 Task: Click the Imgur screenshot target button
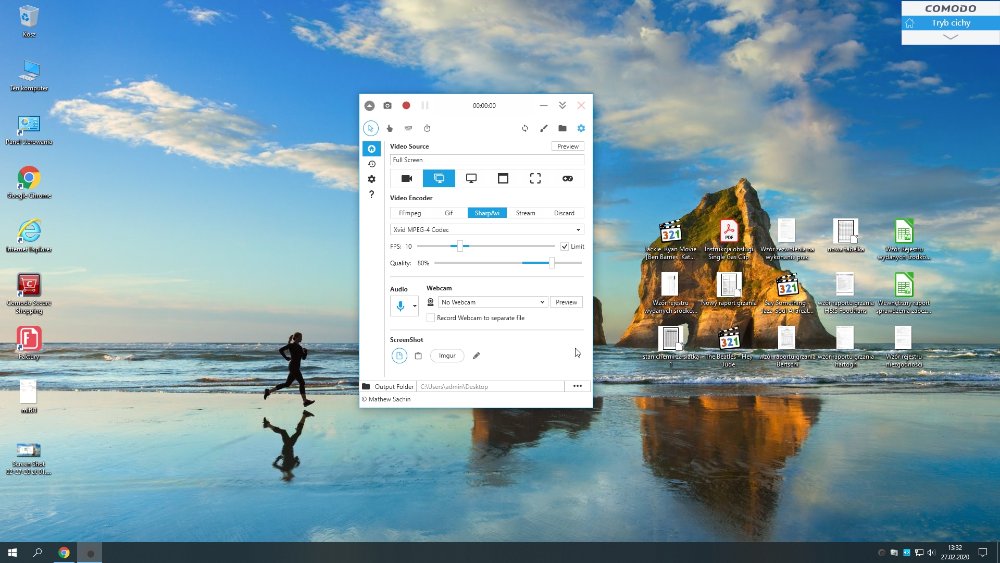click(x=447, y=355)
